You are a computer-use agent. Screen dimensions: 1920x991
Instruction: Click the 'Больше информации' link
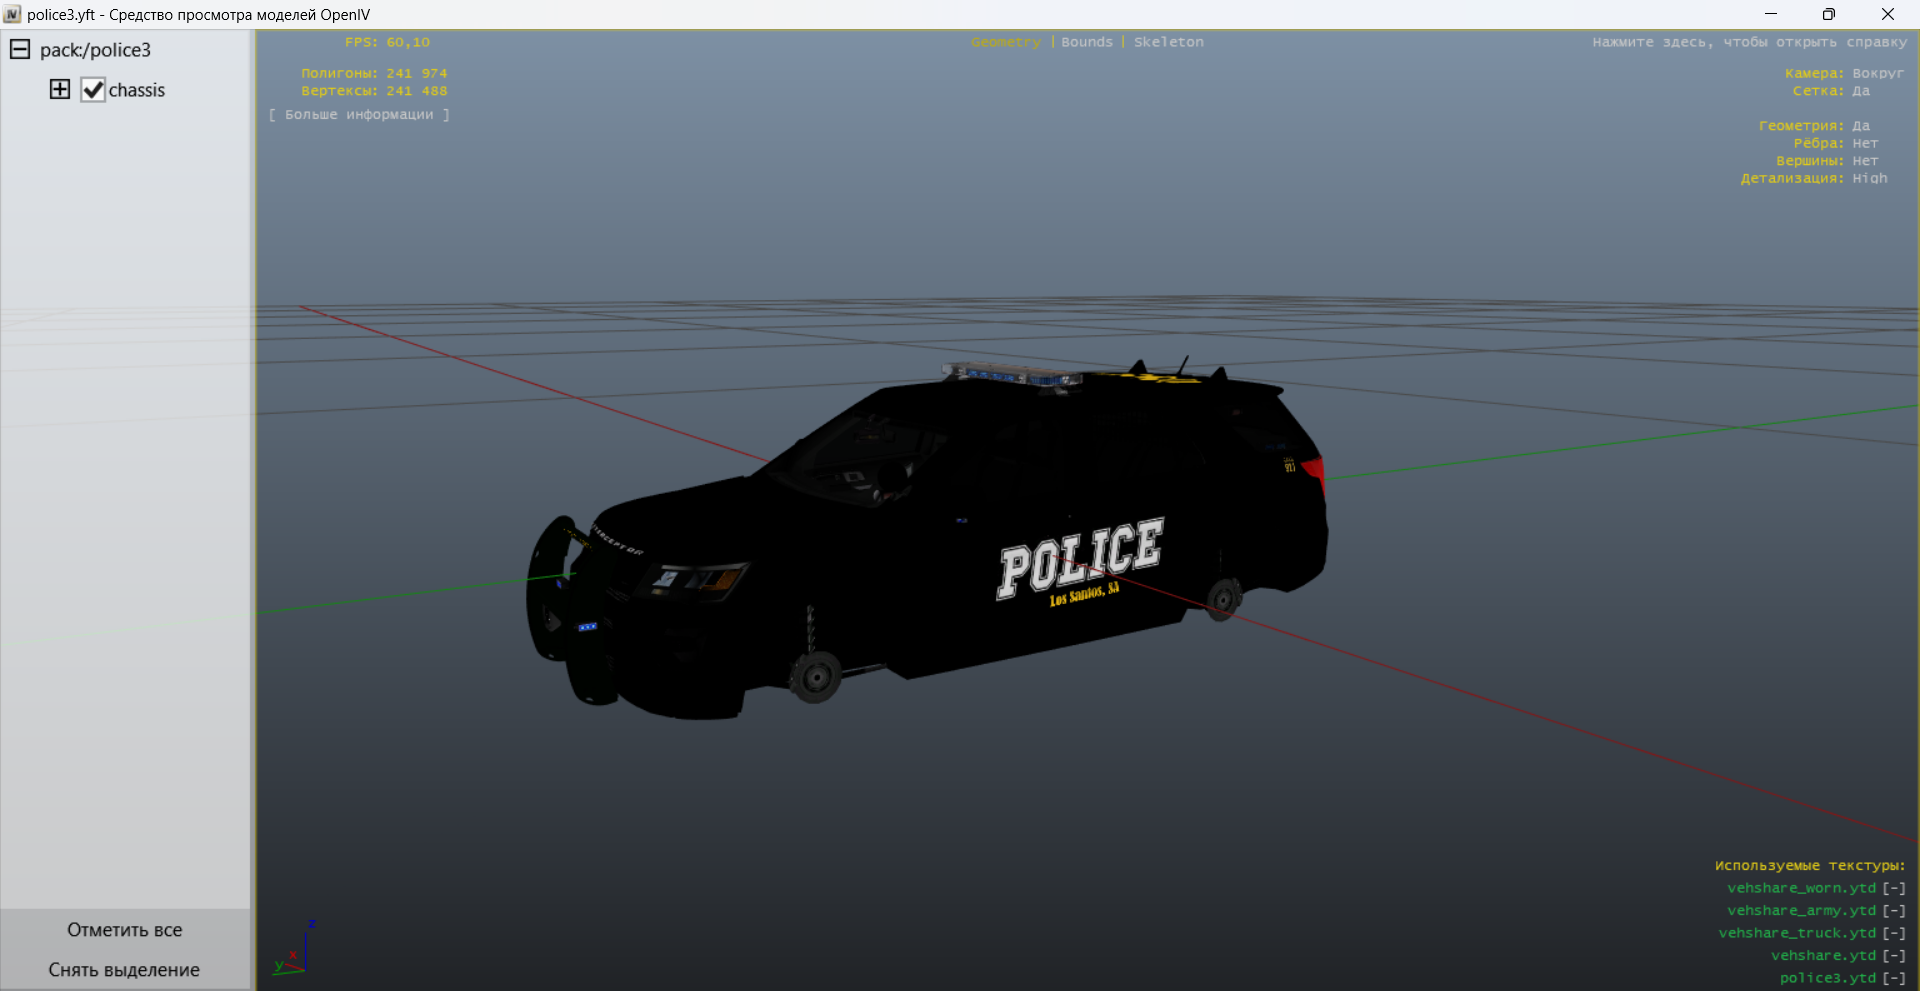tap(359, 115)
